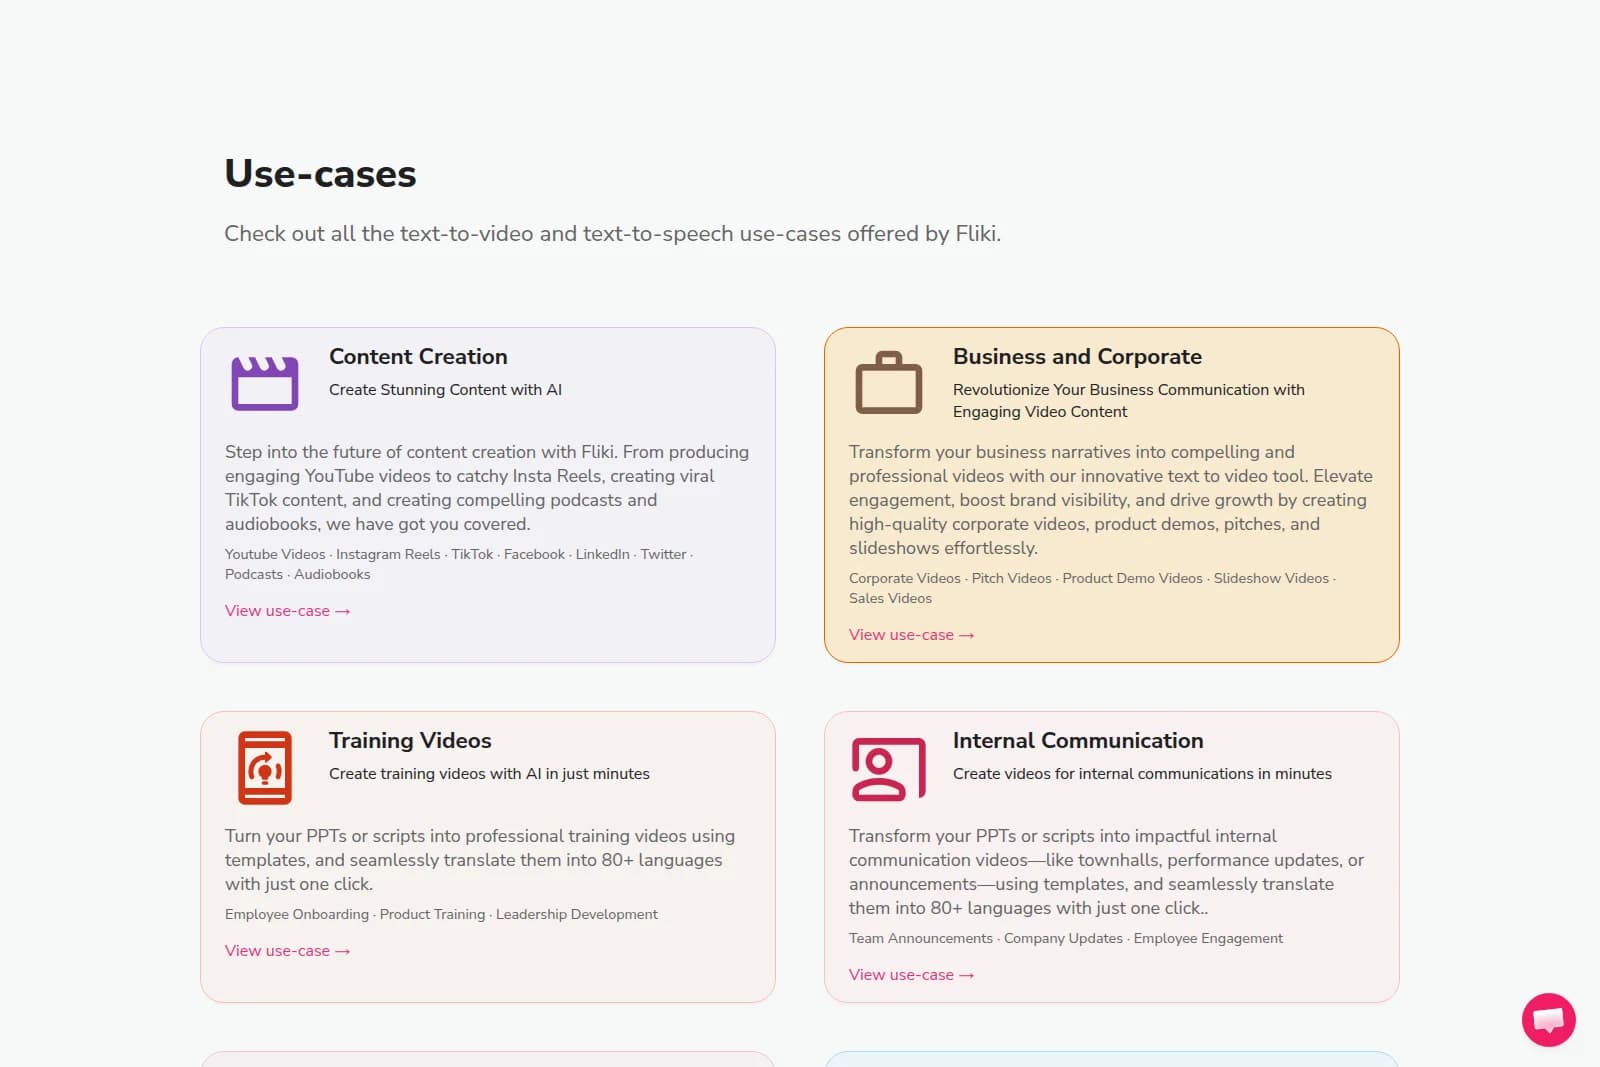Open the Content Creation use-case link
The image size is (1600, 1067).
coord(278,610)
